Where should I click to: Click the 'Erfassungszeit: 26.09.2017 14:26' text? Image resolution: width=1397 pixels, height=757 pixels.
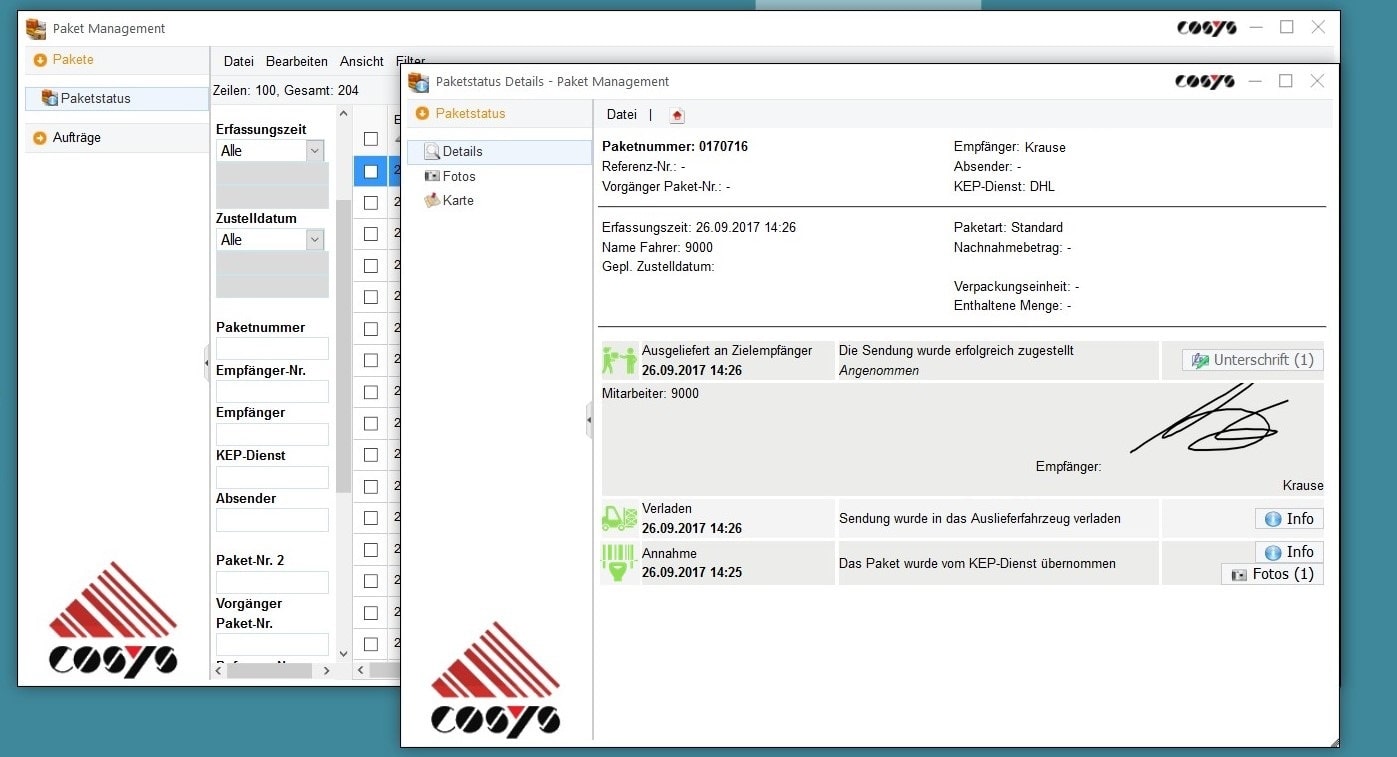[699, 228]
